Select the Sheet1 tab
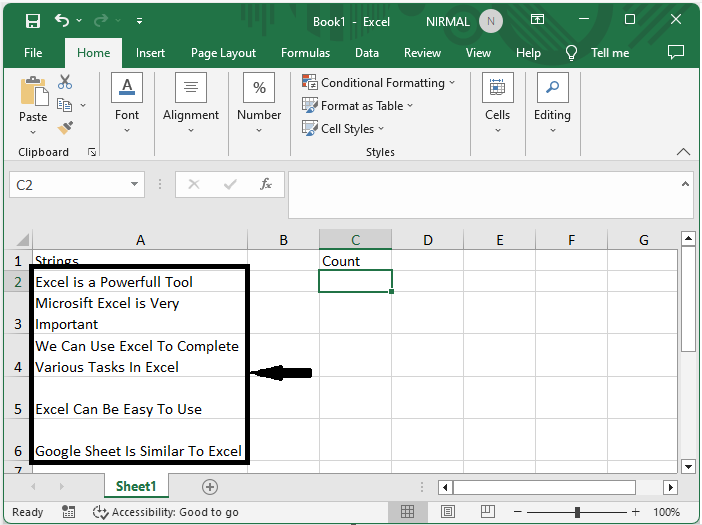The image size is (702, 525). click(136, 487)
